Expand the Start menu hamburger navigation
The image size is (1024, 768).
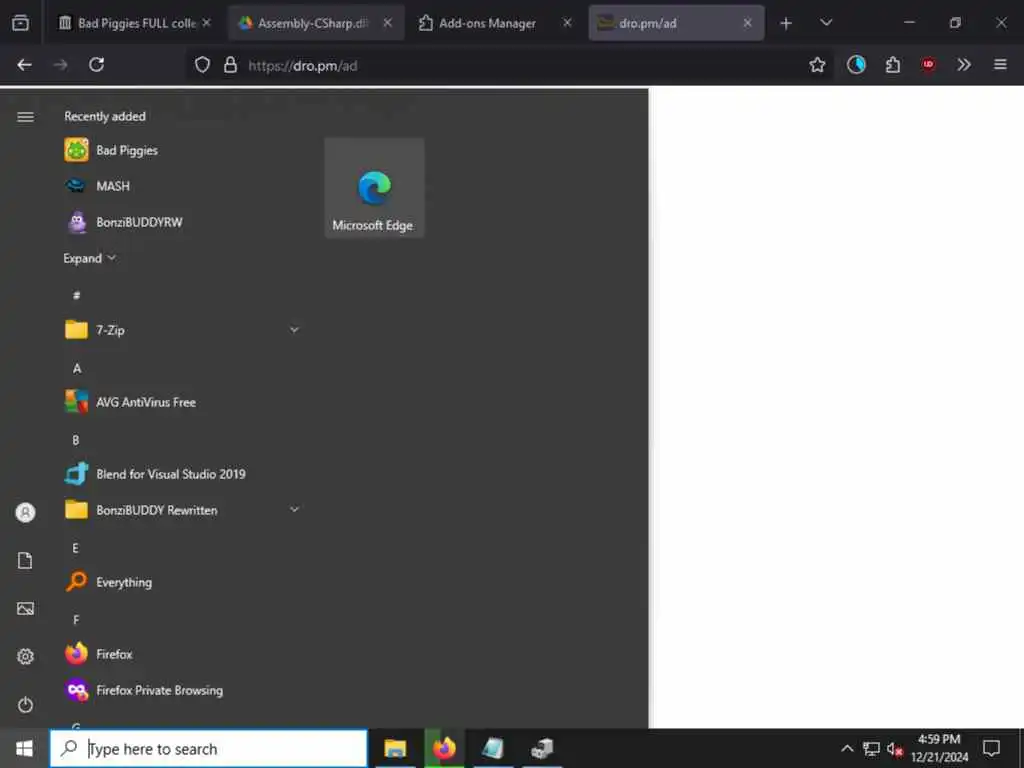pyautogui.click(x=25, y=117)
